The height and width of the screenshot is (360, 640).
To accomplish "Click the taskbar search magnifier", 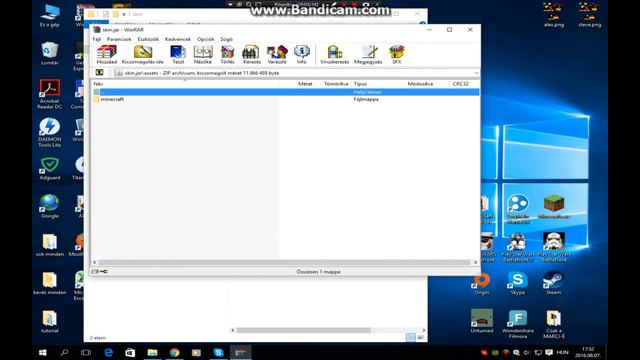I will pyautogui.click(x=64, y=352).
